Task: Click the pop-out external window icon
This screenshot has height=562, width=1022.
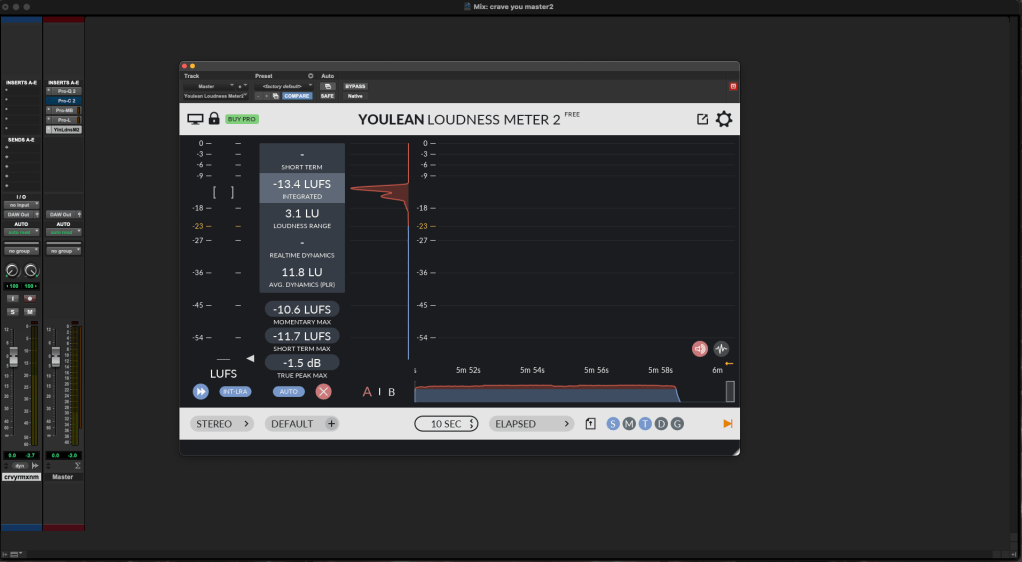Action: [x=702, y=120]
